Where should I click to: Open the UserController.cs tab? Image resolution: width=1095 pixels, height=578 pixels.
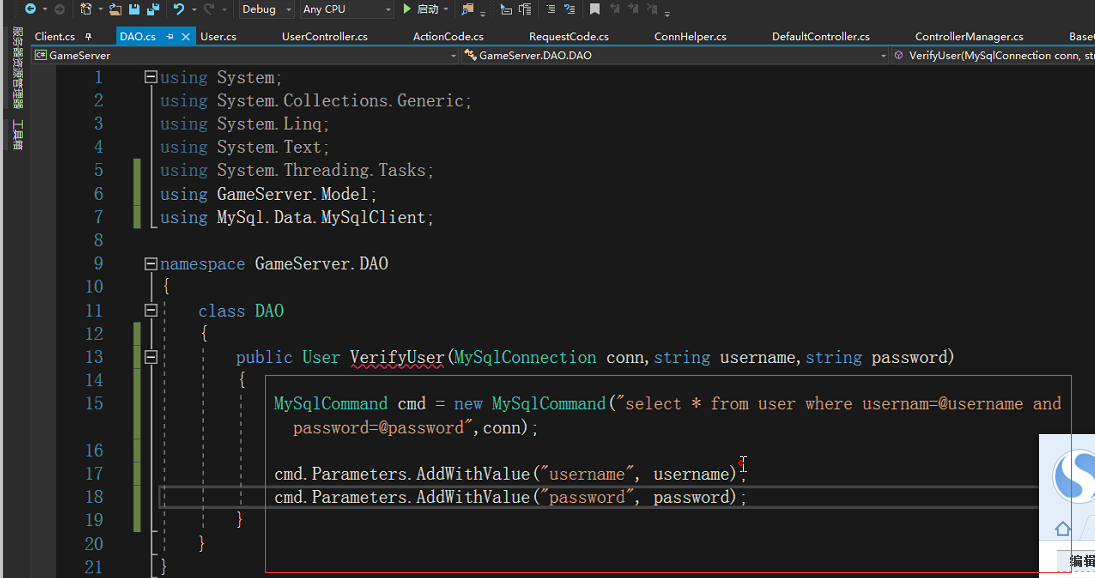point(325,36)
